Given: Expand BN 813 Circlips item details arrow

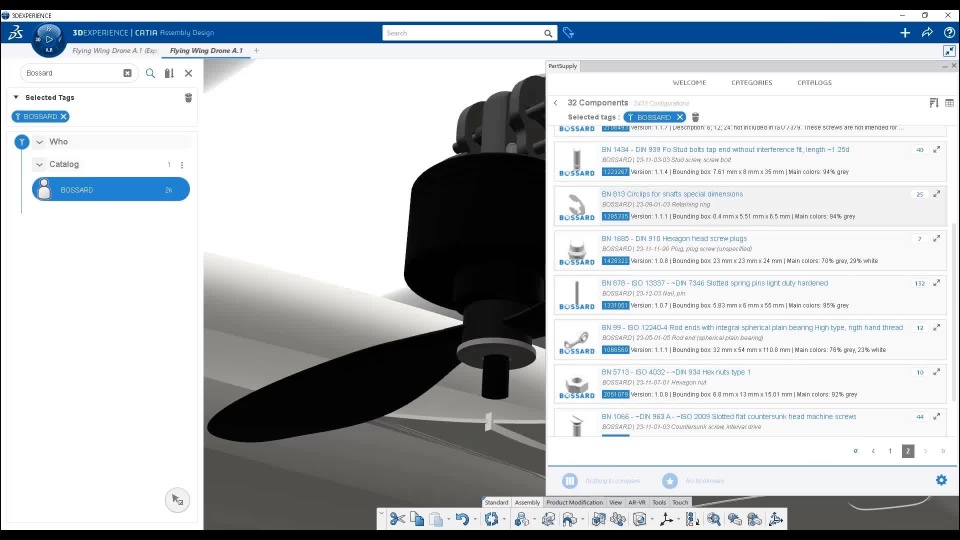Looking at the screenshot, I should [x=937, y=194].
